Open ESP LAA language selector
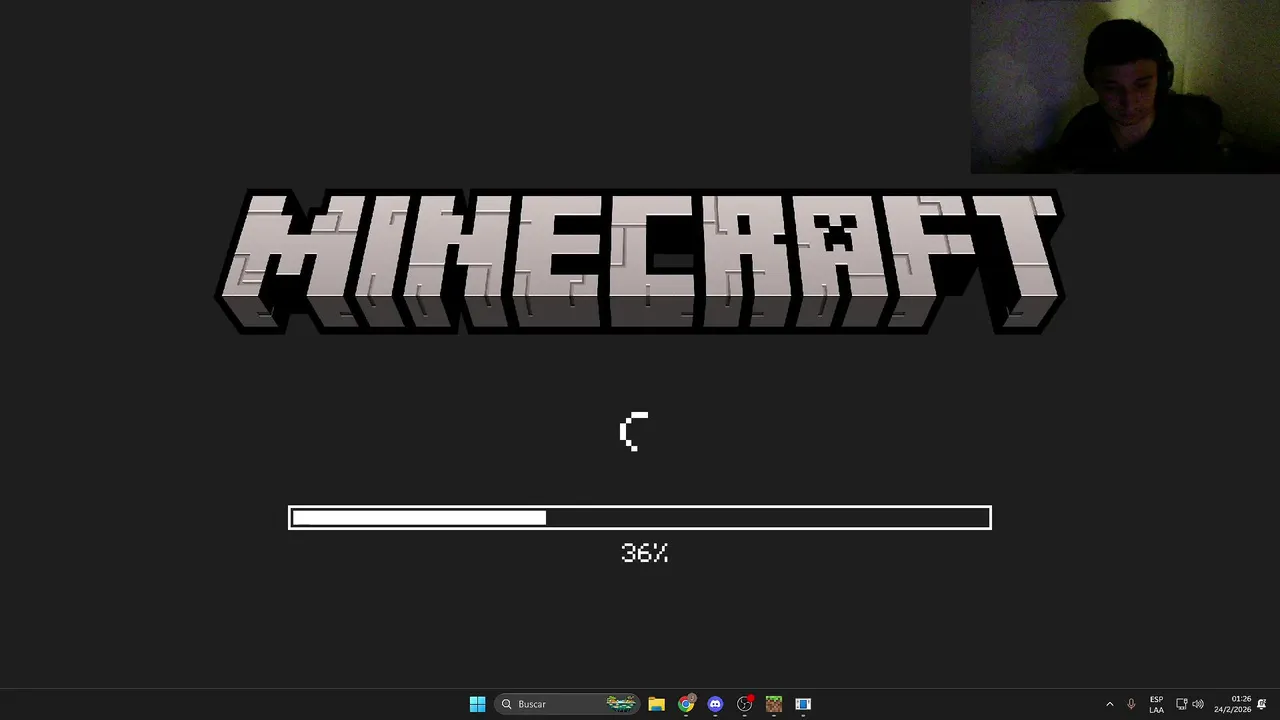 (1156, 704)
